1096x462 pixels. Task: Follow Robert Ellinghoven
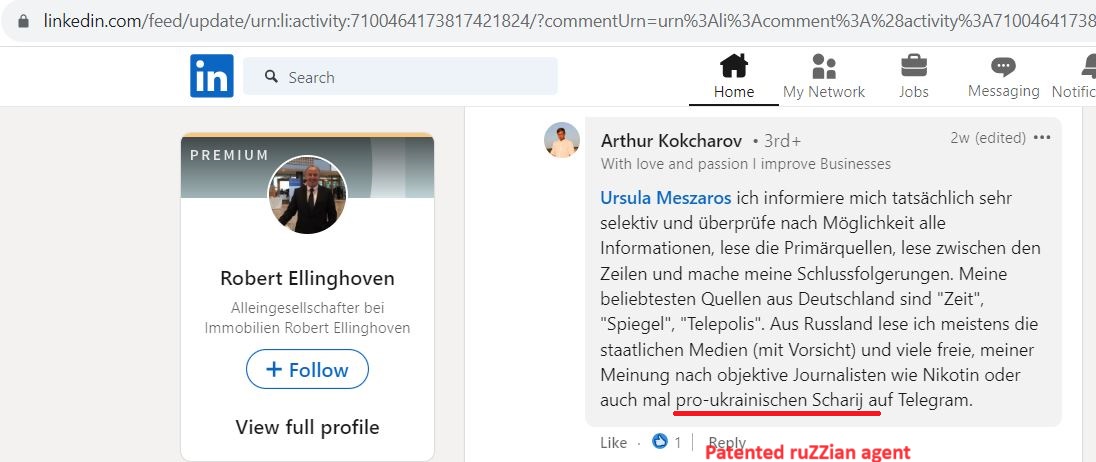pyautogui.click(x=308, y=369)
